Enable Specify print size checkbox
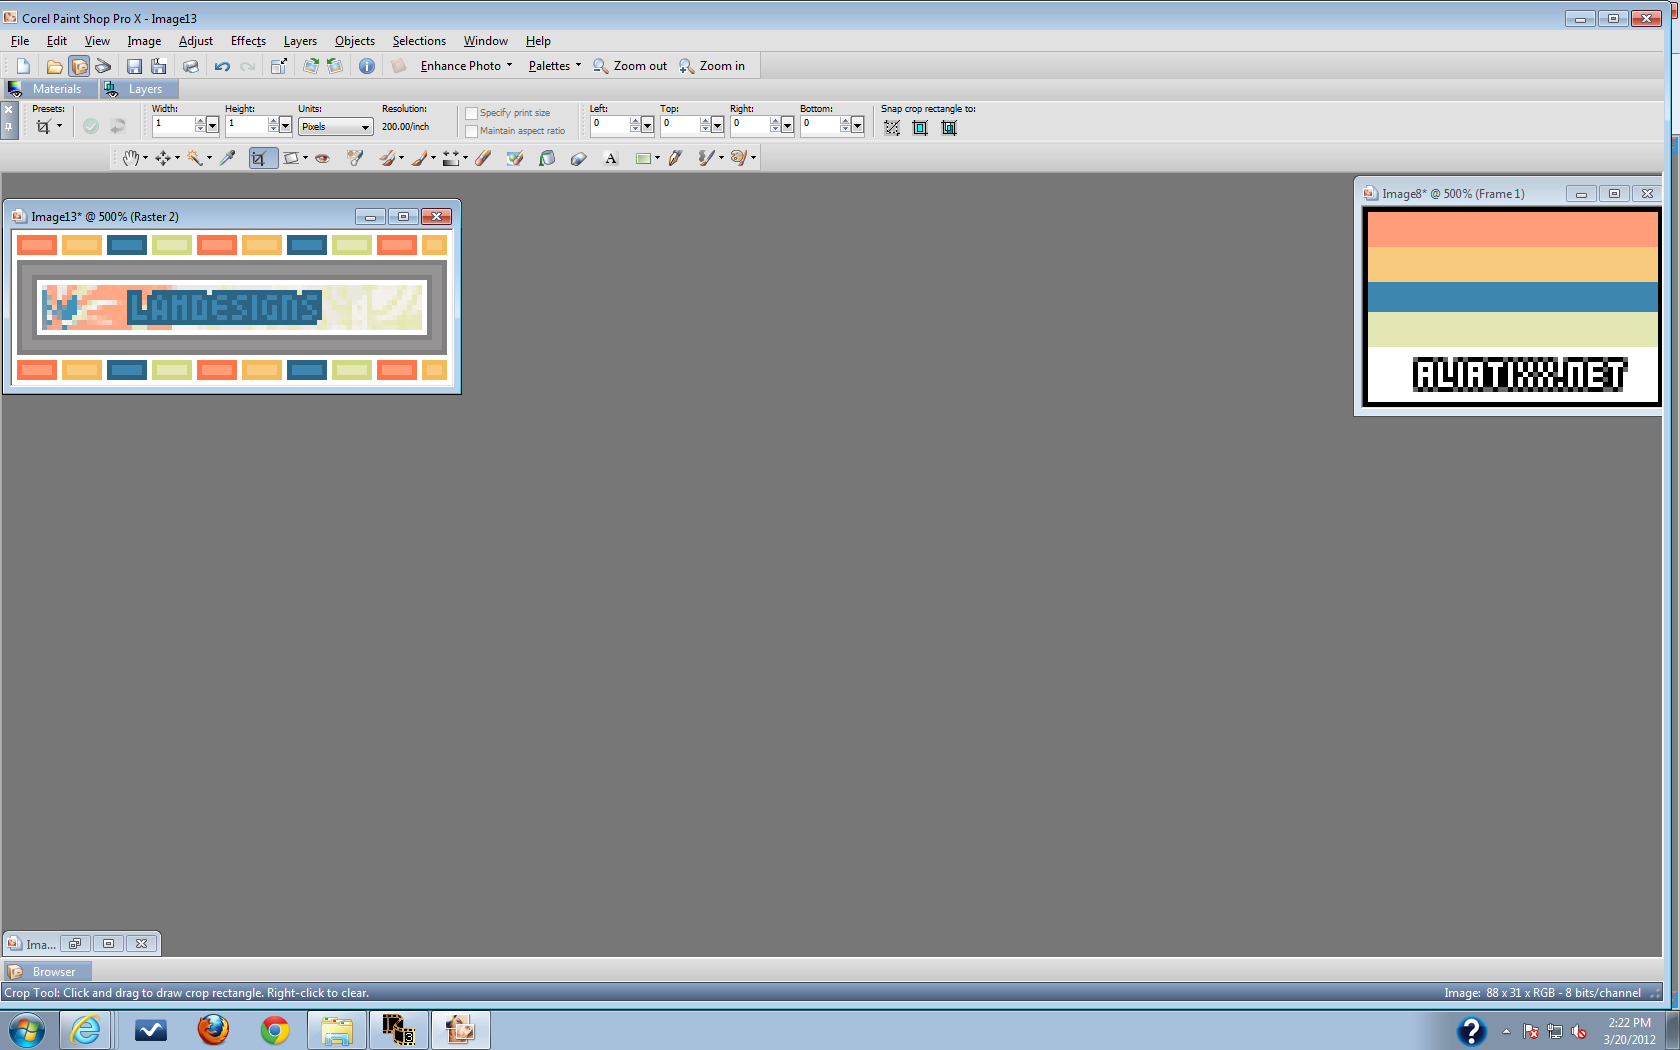Viewport: 1680px width, 1050px height. click(x=471, y=113)
